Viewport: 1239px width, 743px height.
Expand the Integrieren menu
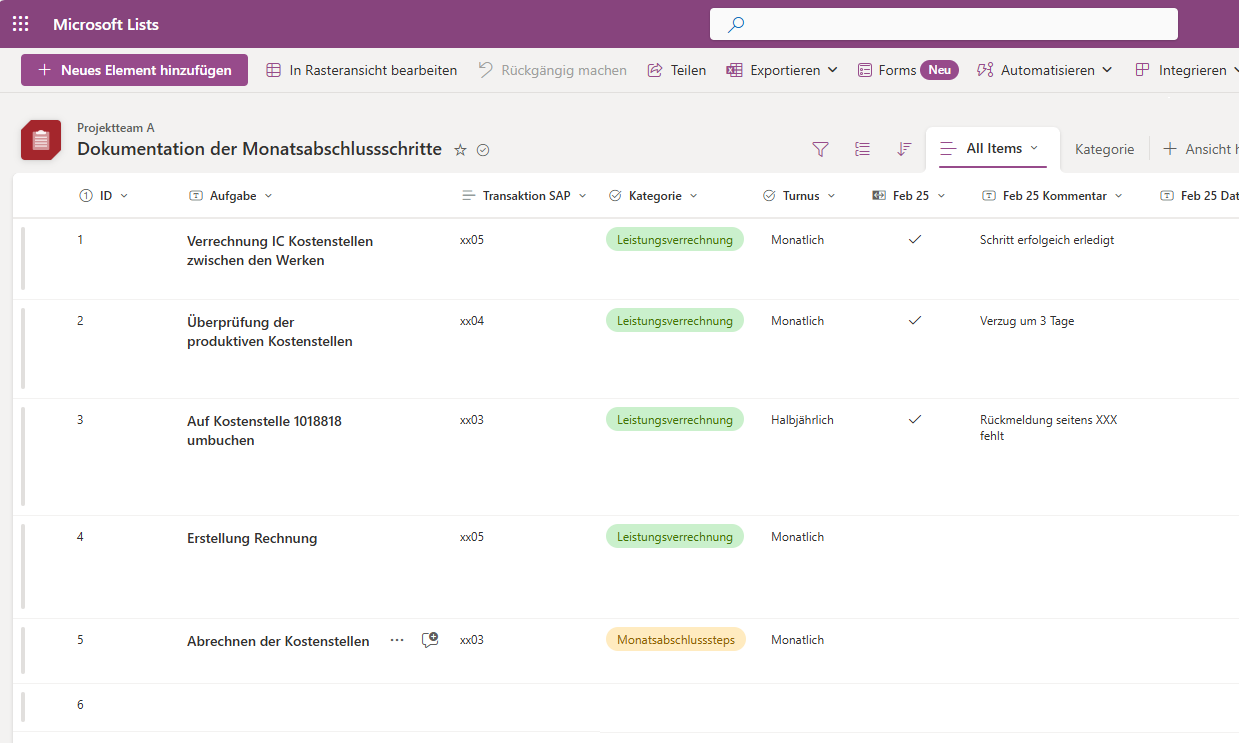1185,70
